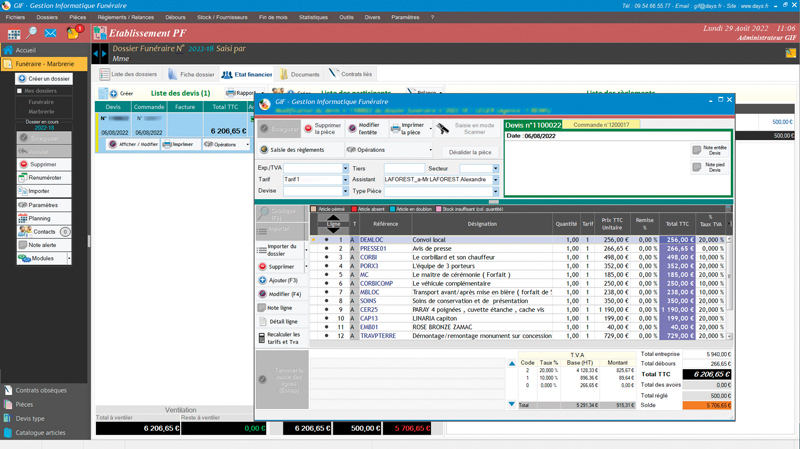Open the Règlements / Relances menu
Image resolution: width=800 pixels, height=449 pixels.
pos(126,17)
